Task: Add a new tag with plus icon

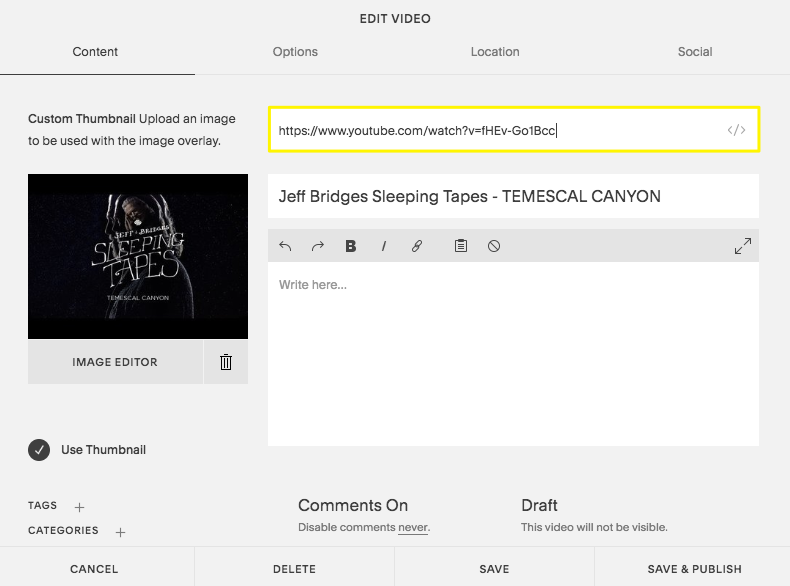Action: (x=80, y=507)
